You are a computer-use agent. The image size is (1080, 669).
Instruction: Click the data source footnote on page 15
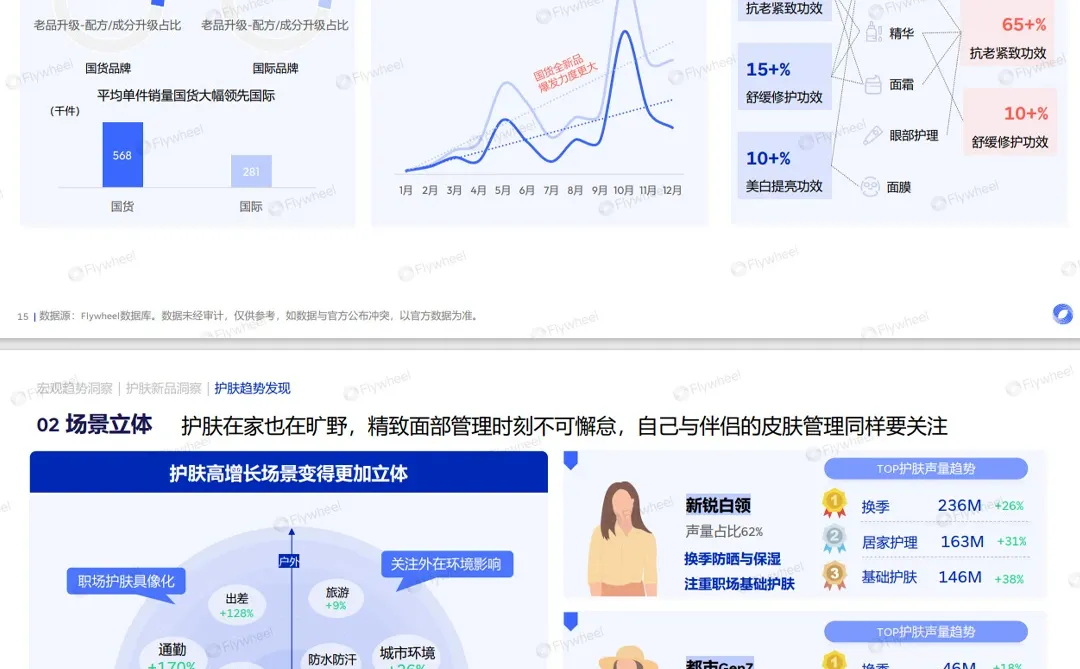[x=258, y=316]
